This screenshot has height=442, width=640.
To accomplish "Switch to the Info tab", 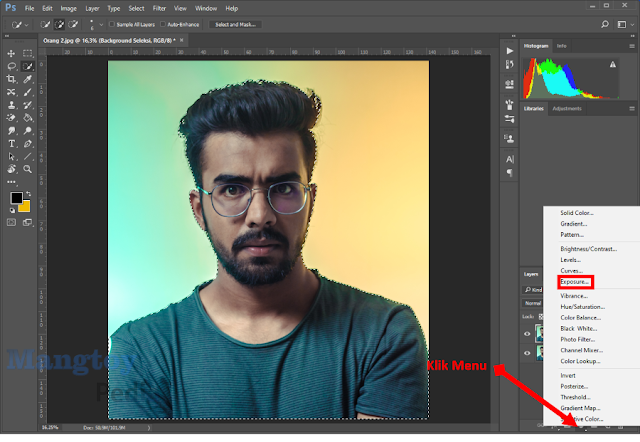I will click(x=562, y=46).
